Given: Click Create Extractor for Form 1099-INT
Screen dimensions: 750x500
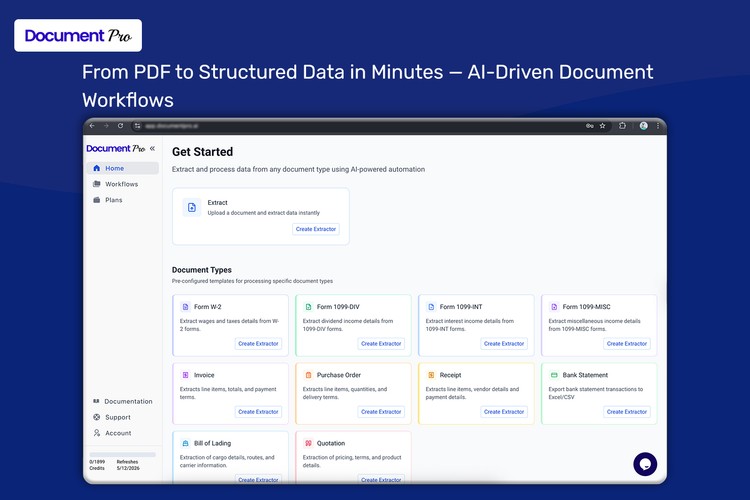Looking at the screenshot, I should (x=504, y=344).
